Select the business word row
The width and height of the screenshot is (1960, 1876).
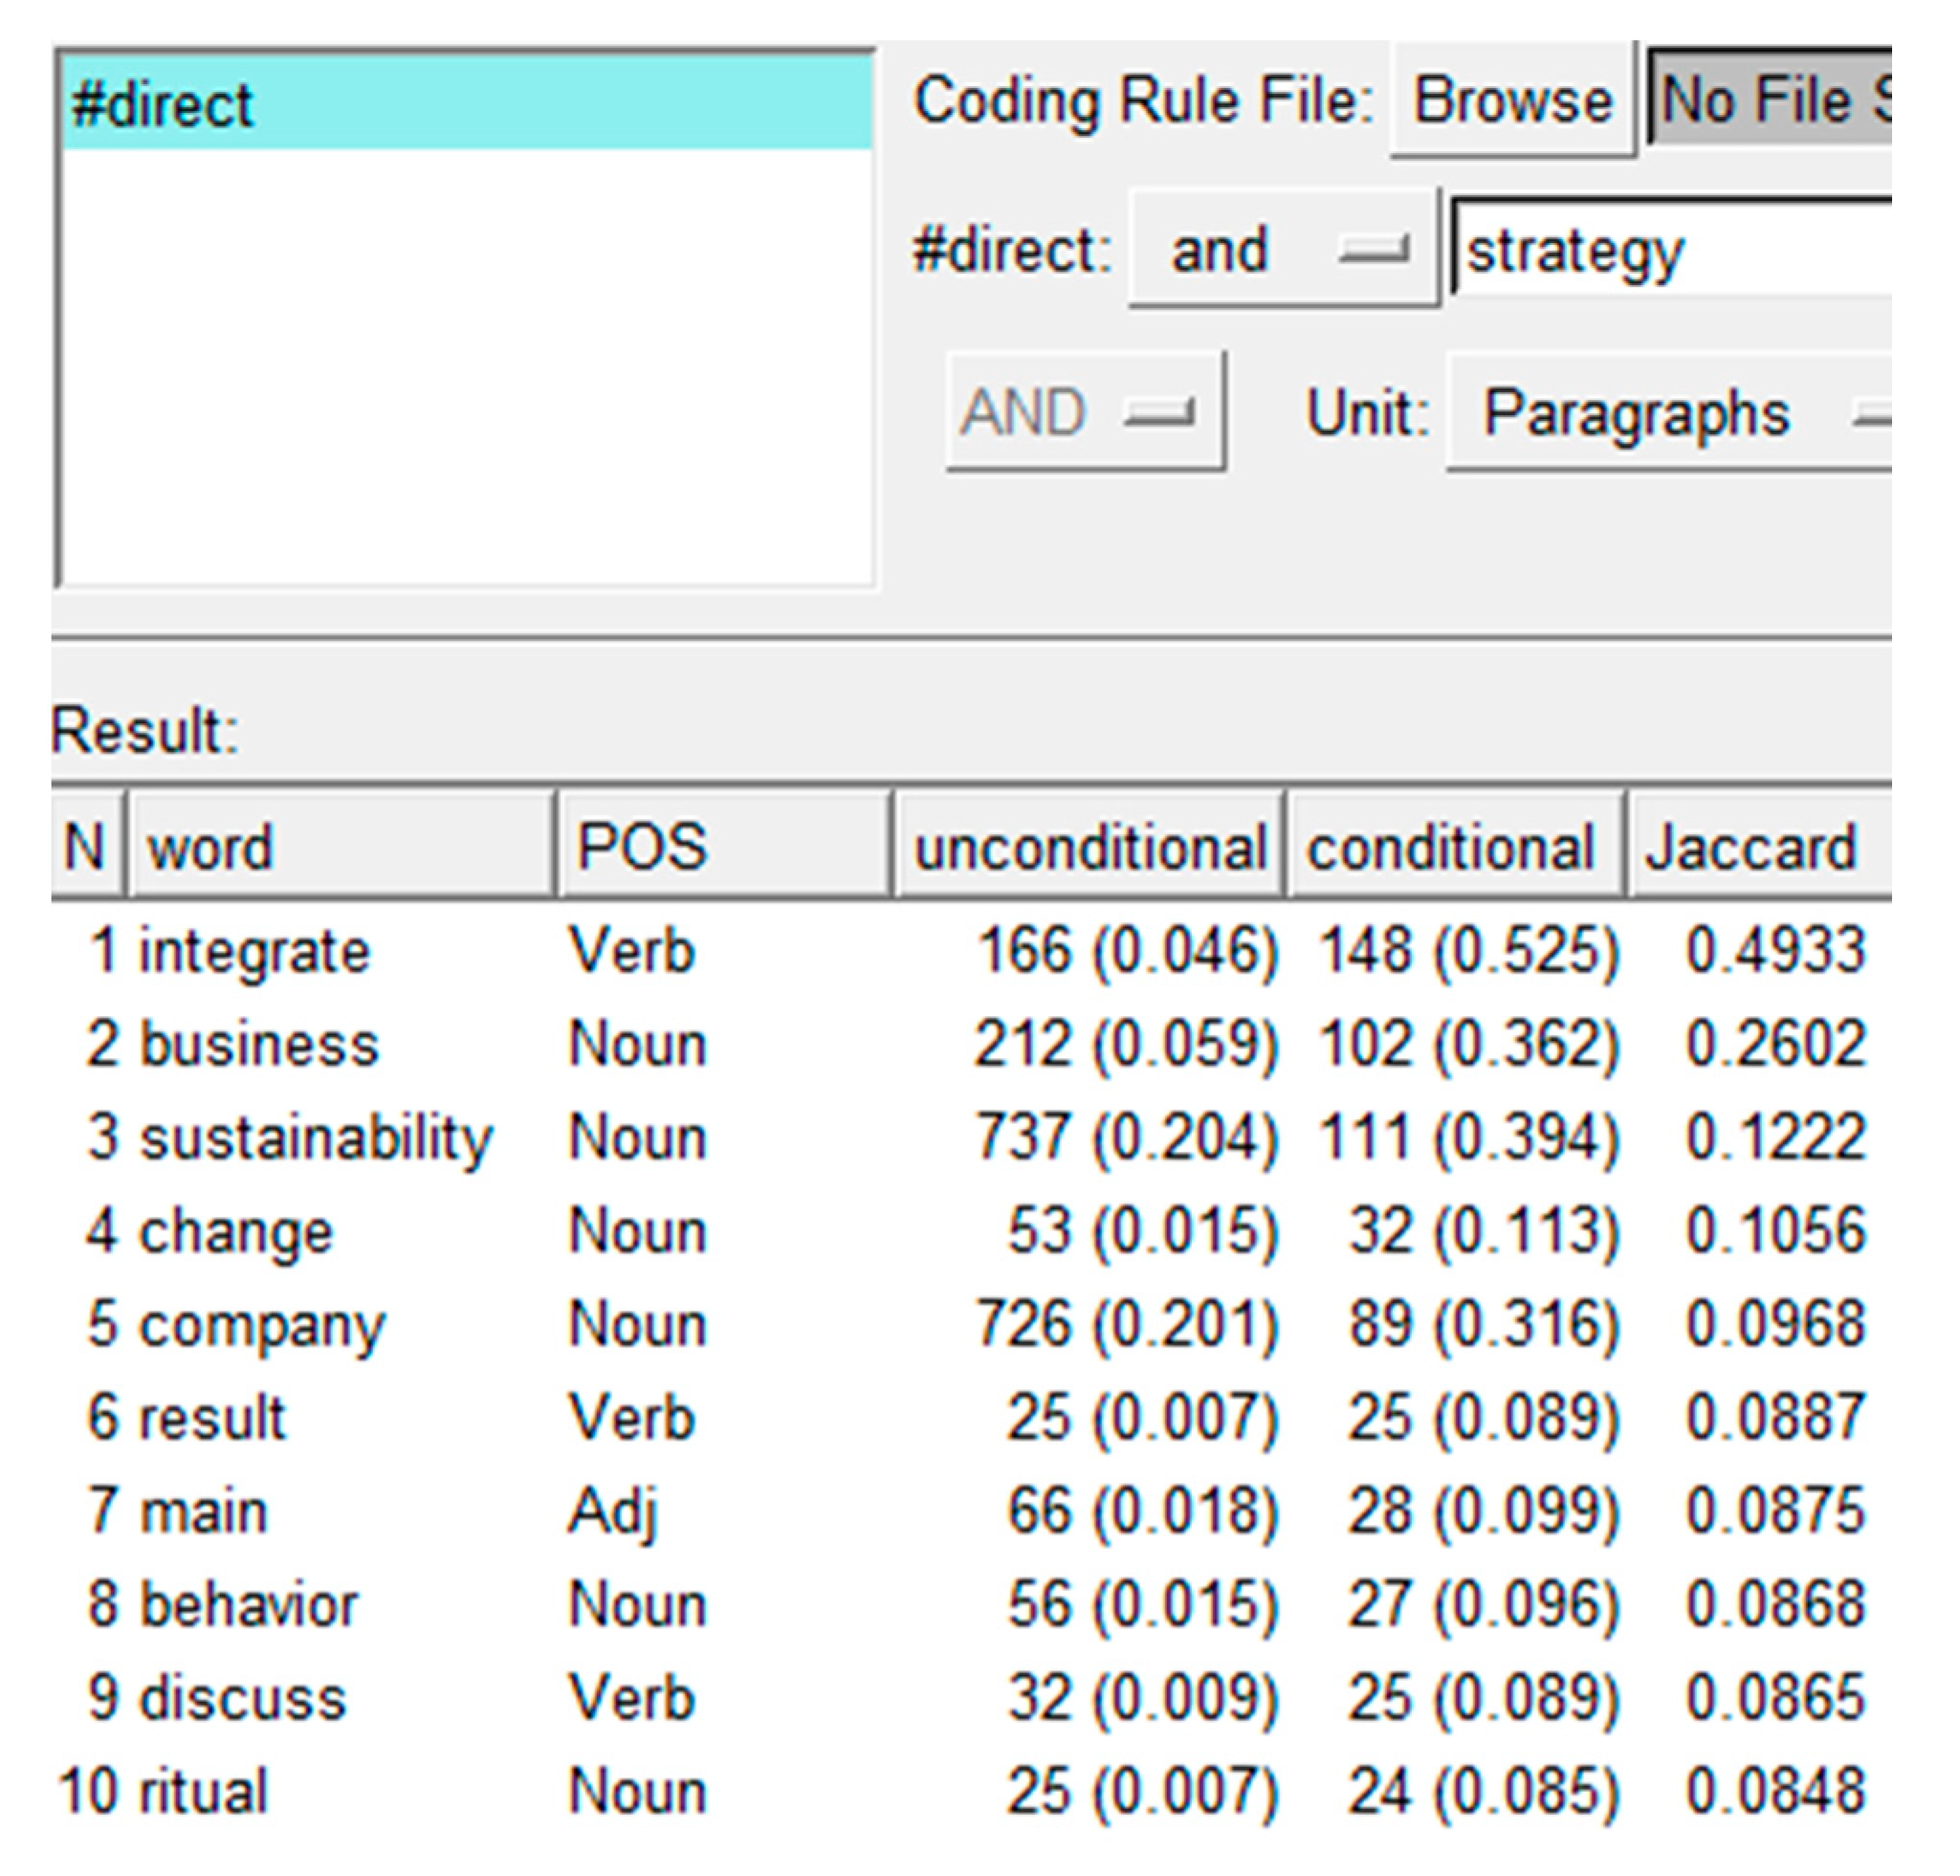coord(258,1044)
